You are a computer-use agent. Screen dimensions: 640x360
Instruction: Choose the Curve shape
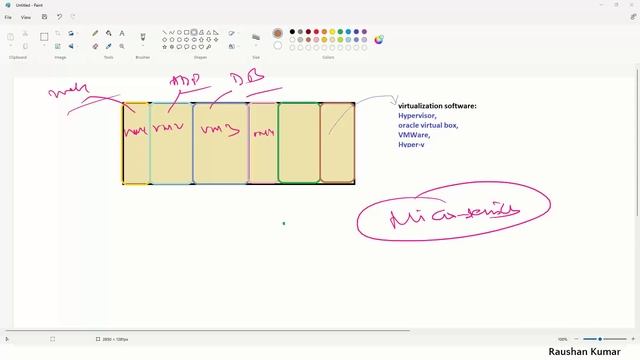pos(172,32)
